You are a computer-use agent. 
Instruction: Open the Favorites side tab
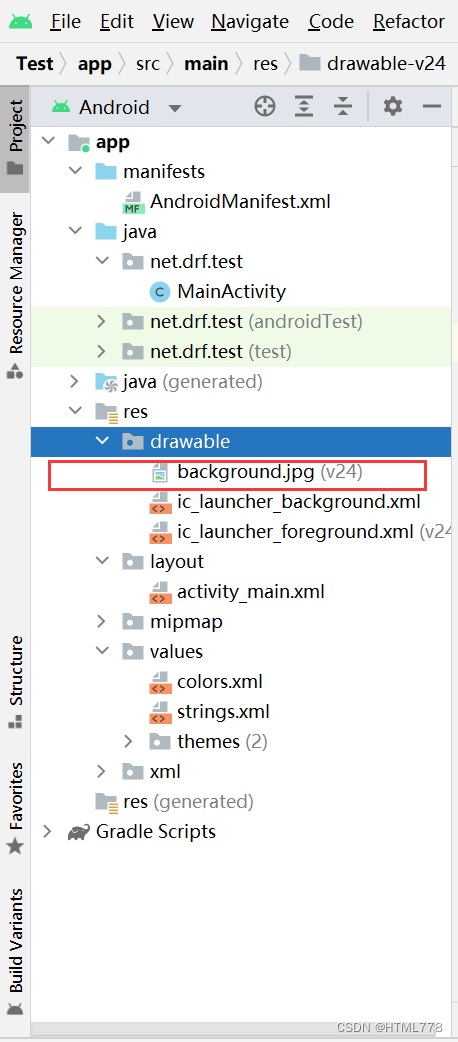[x=15, y=807]
